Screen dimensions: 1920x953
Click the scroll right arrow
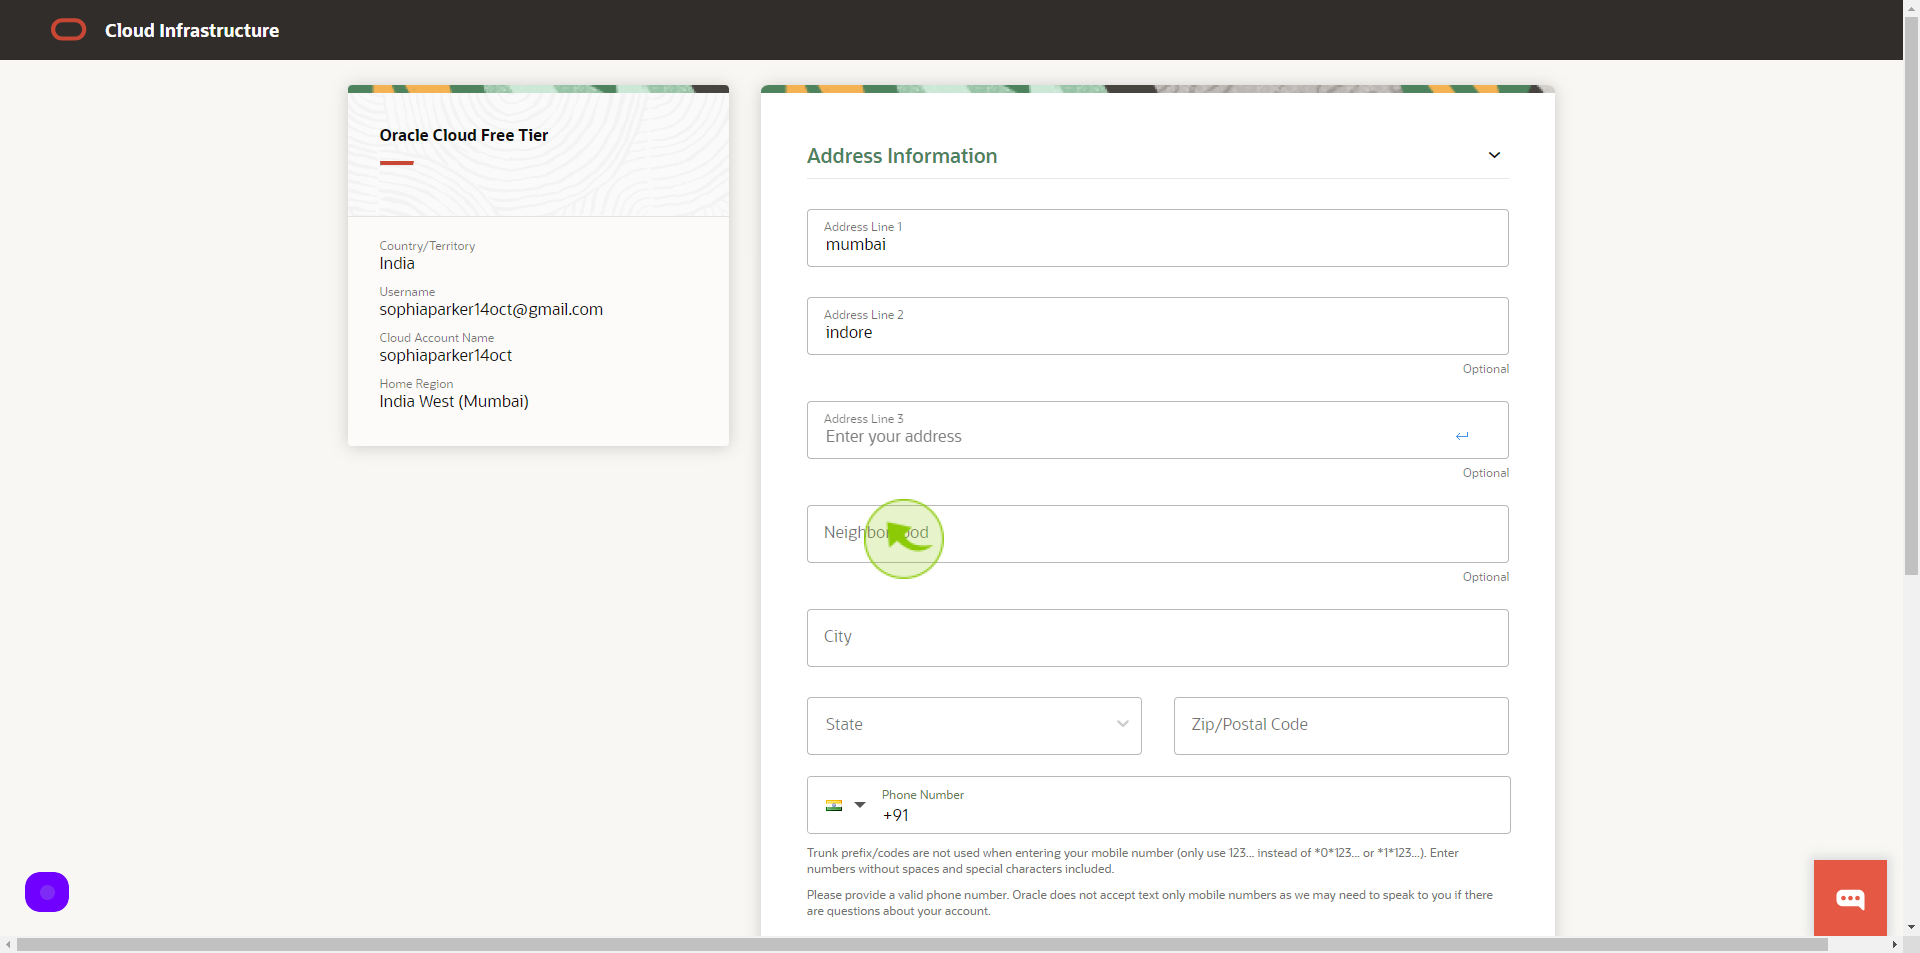[x=1894, y=945]
